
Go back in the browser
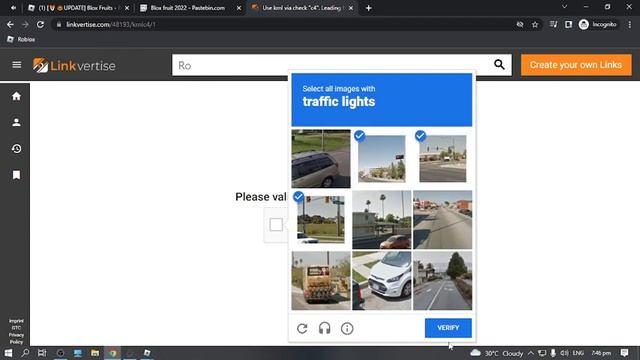pos(10,24)
